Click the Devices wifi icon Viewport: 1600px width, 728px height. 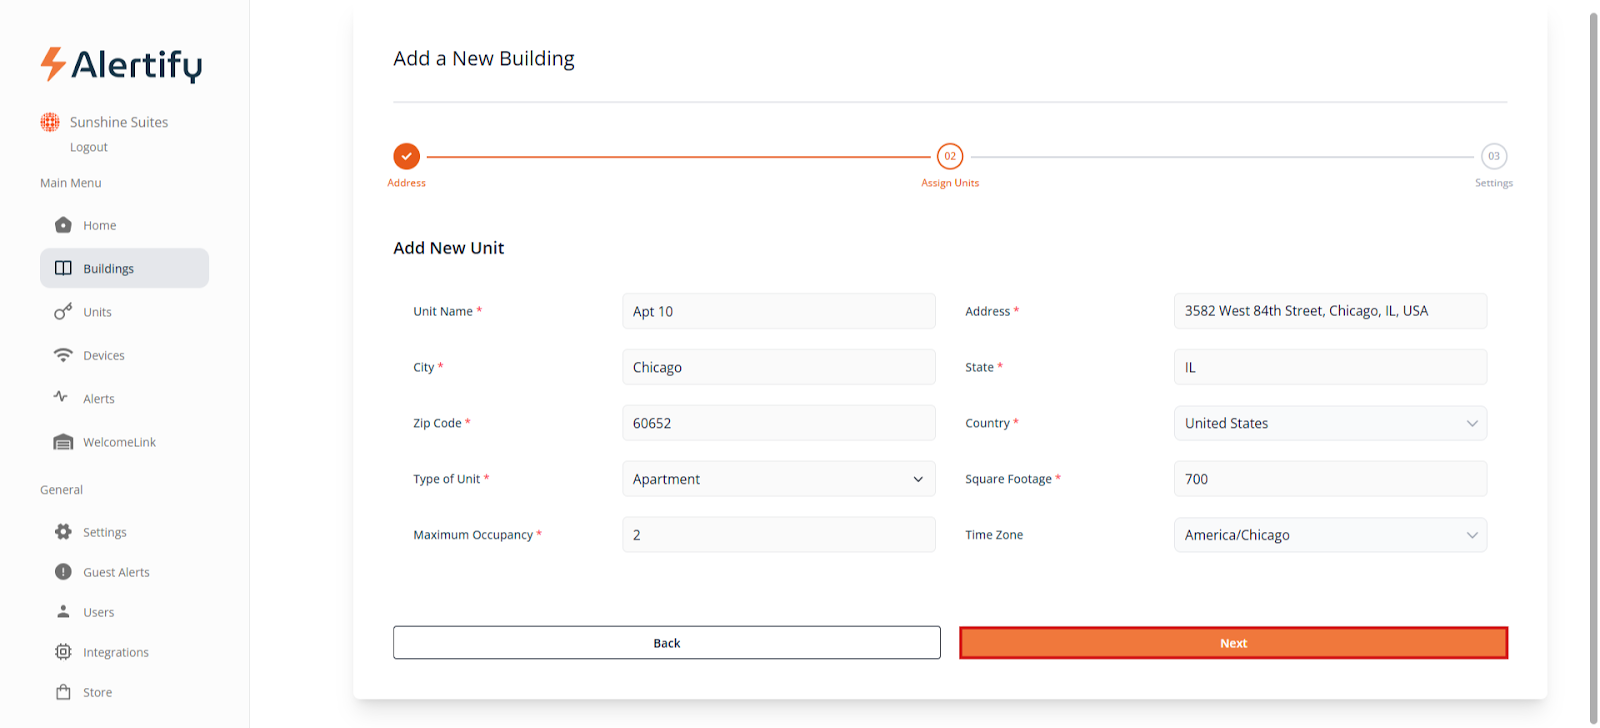click(x=63, y=355)
